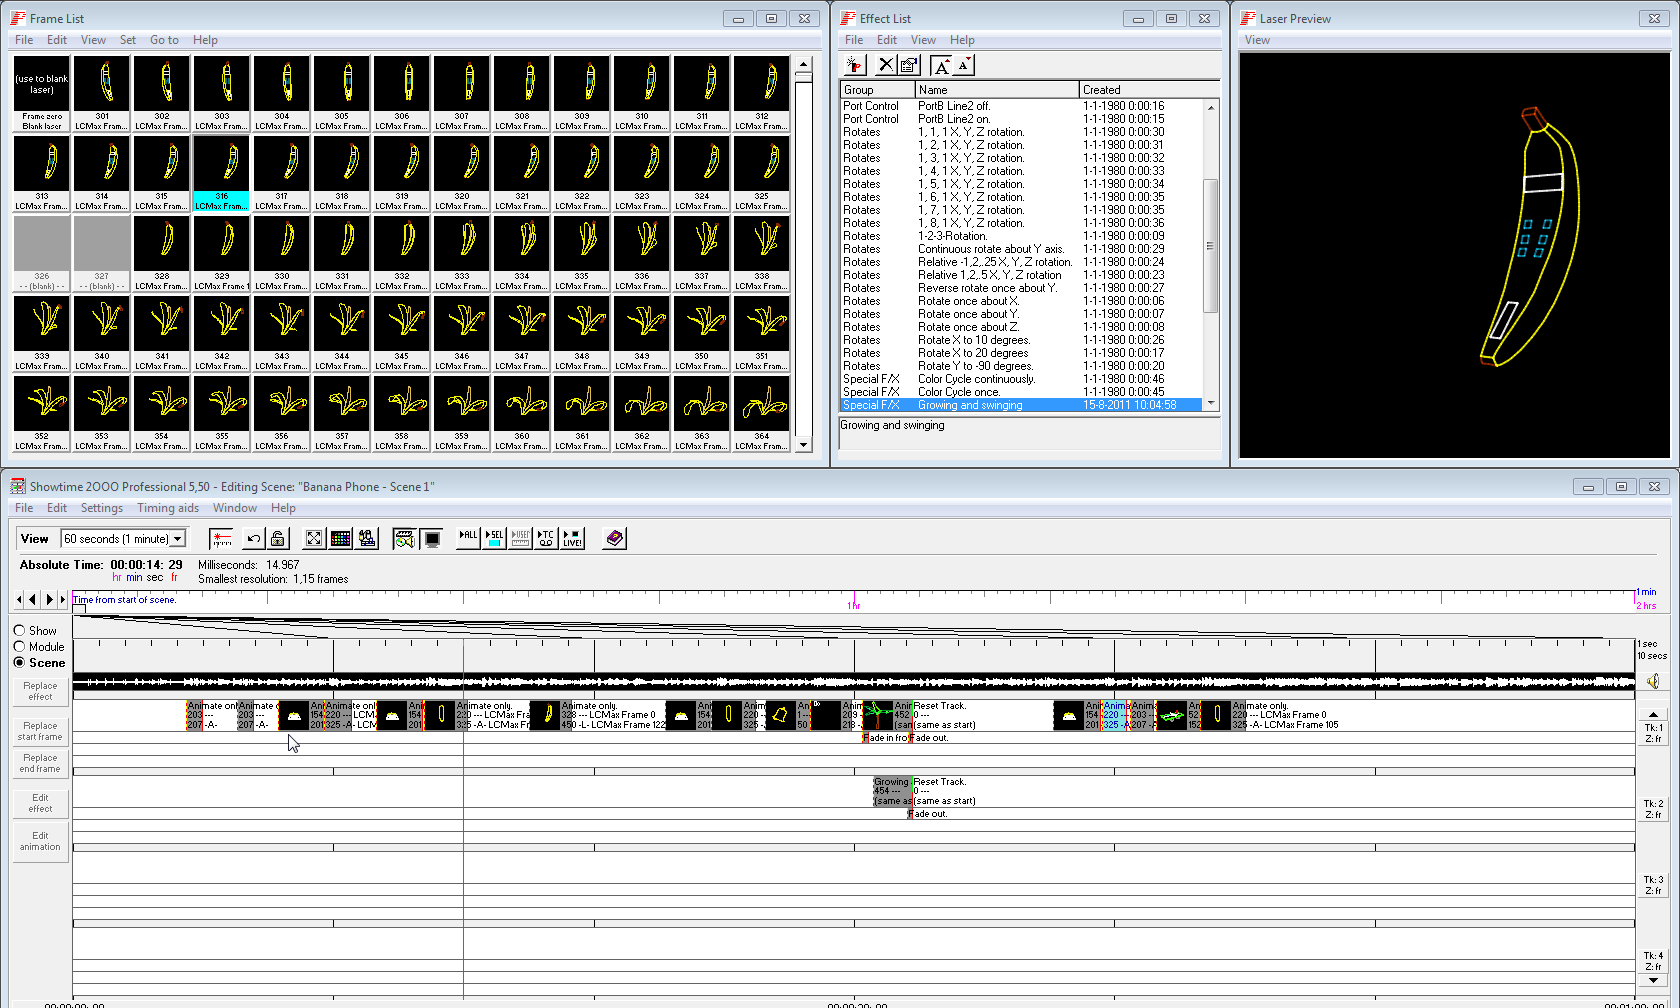Screen dimensions: 1680x1008
Task: Open the Timing aids menu
Action: [x=167, y=508]
